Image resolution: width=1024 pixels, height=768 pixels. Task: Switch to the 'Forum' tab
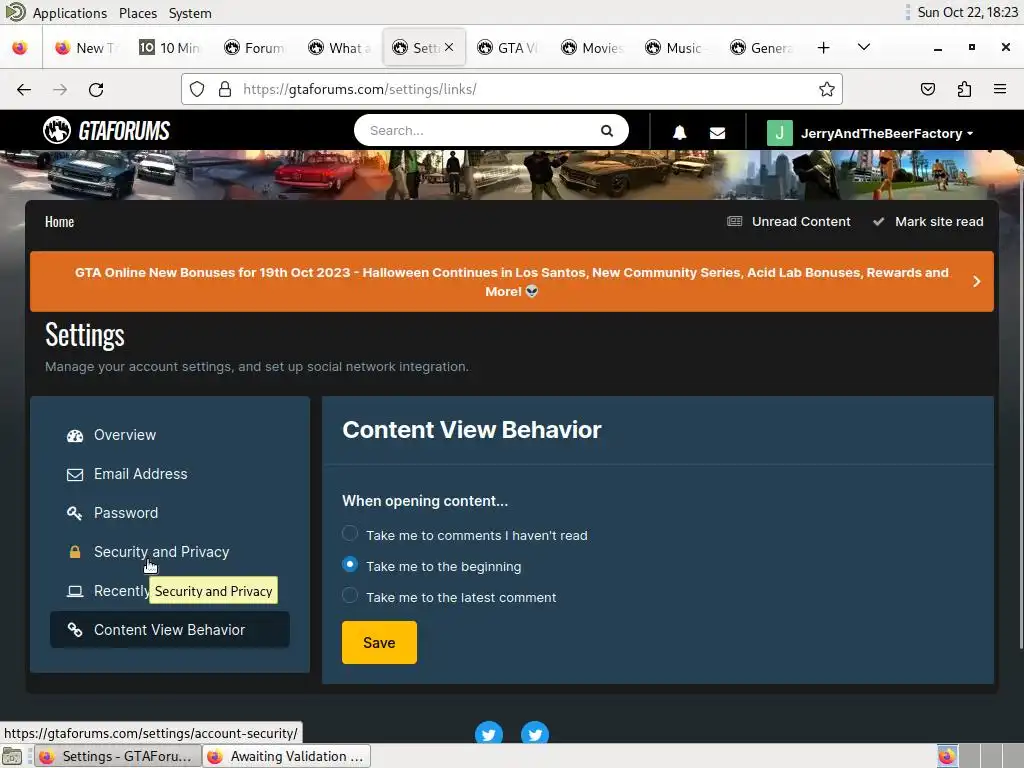[x=254, y=48]
